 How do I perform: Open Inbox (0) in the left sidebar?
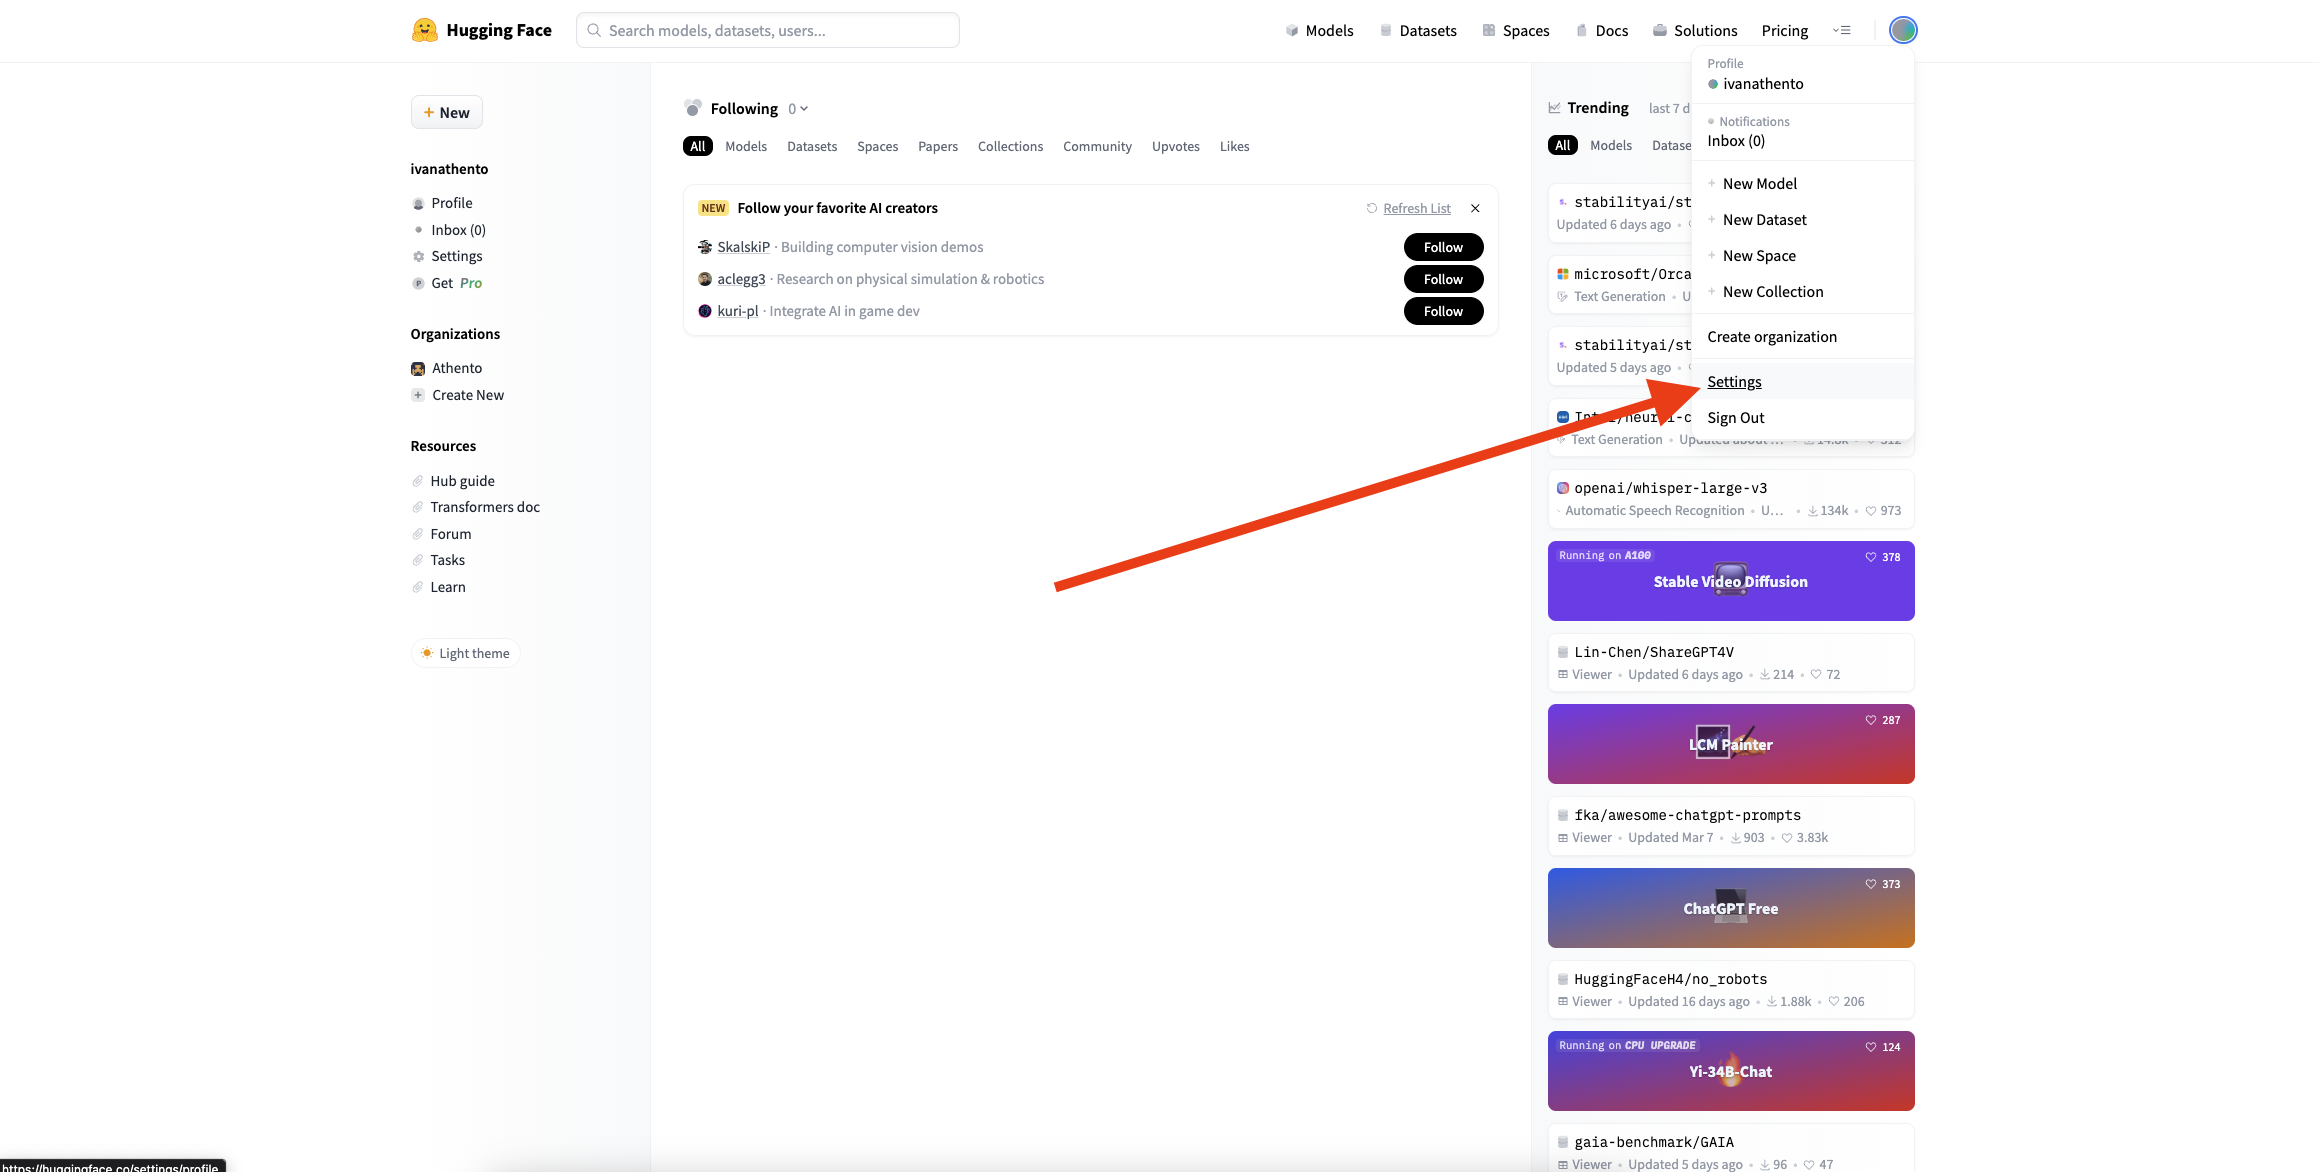click(x=449, y=230)
